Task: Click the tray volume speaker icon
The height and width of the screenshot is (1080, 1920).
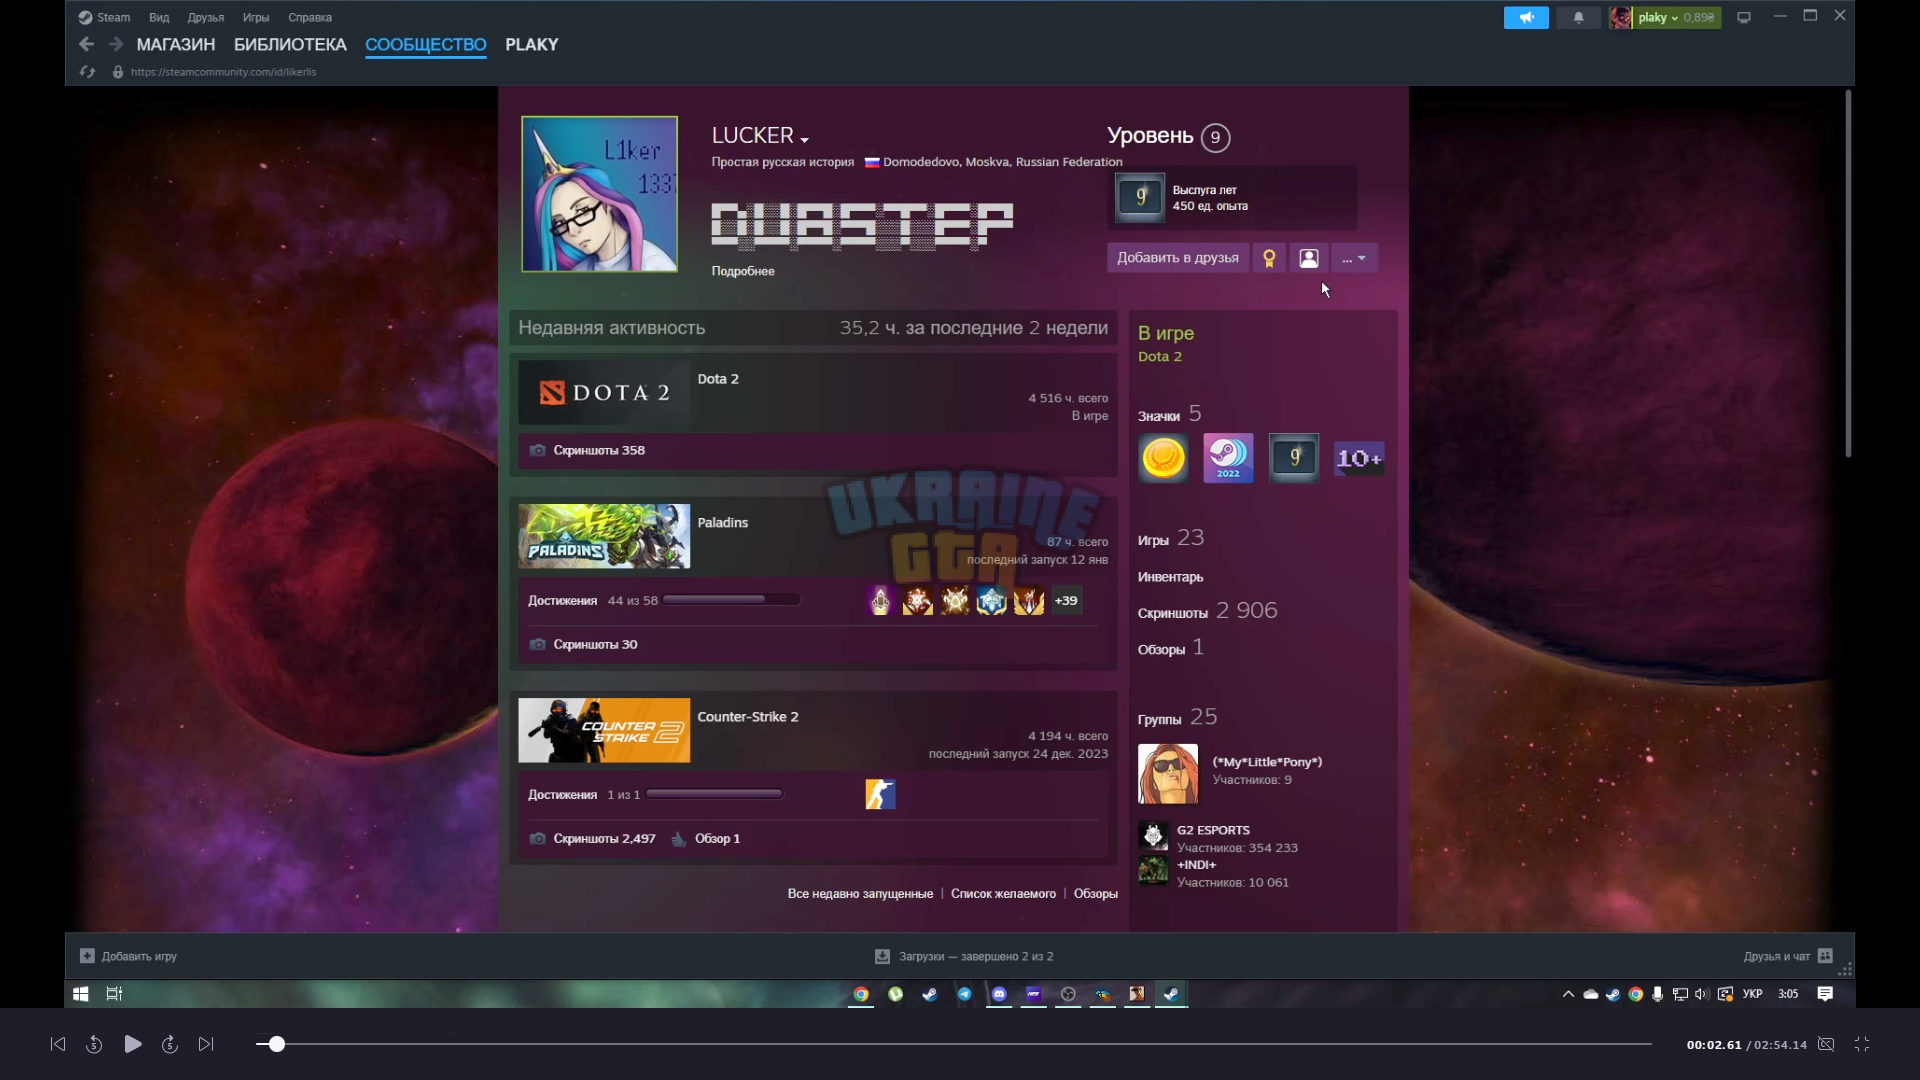Action: (x=1702, y=994)
